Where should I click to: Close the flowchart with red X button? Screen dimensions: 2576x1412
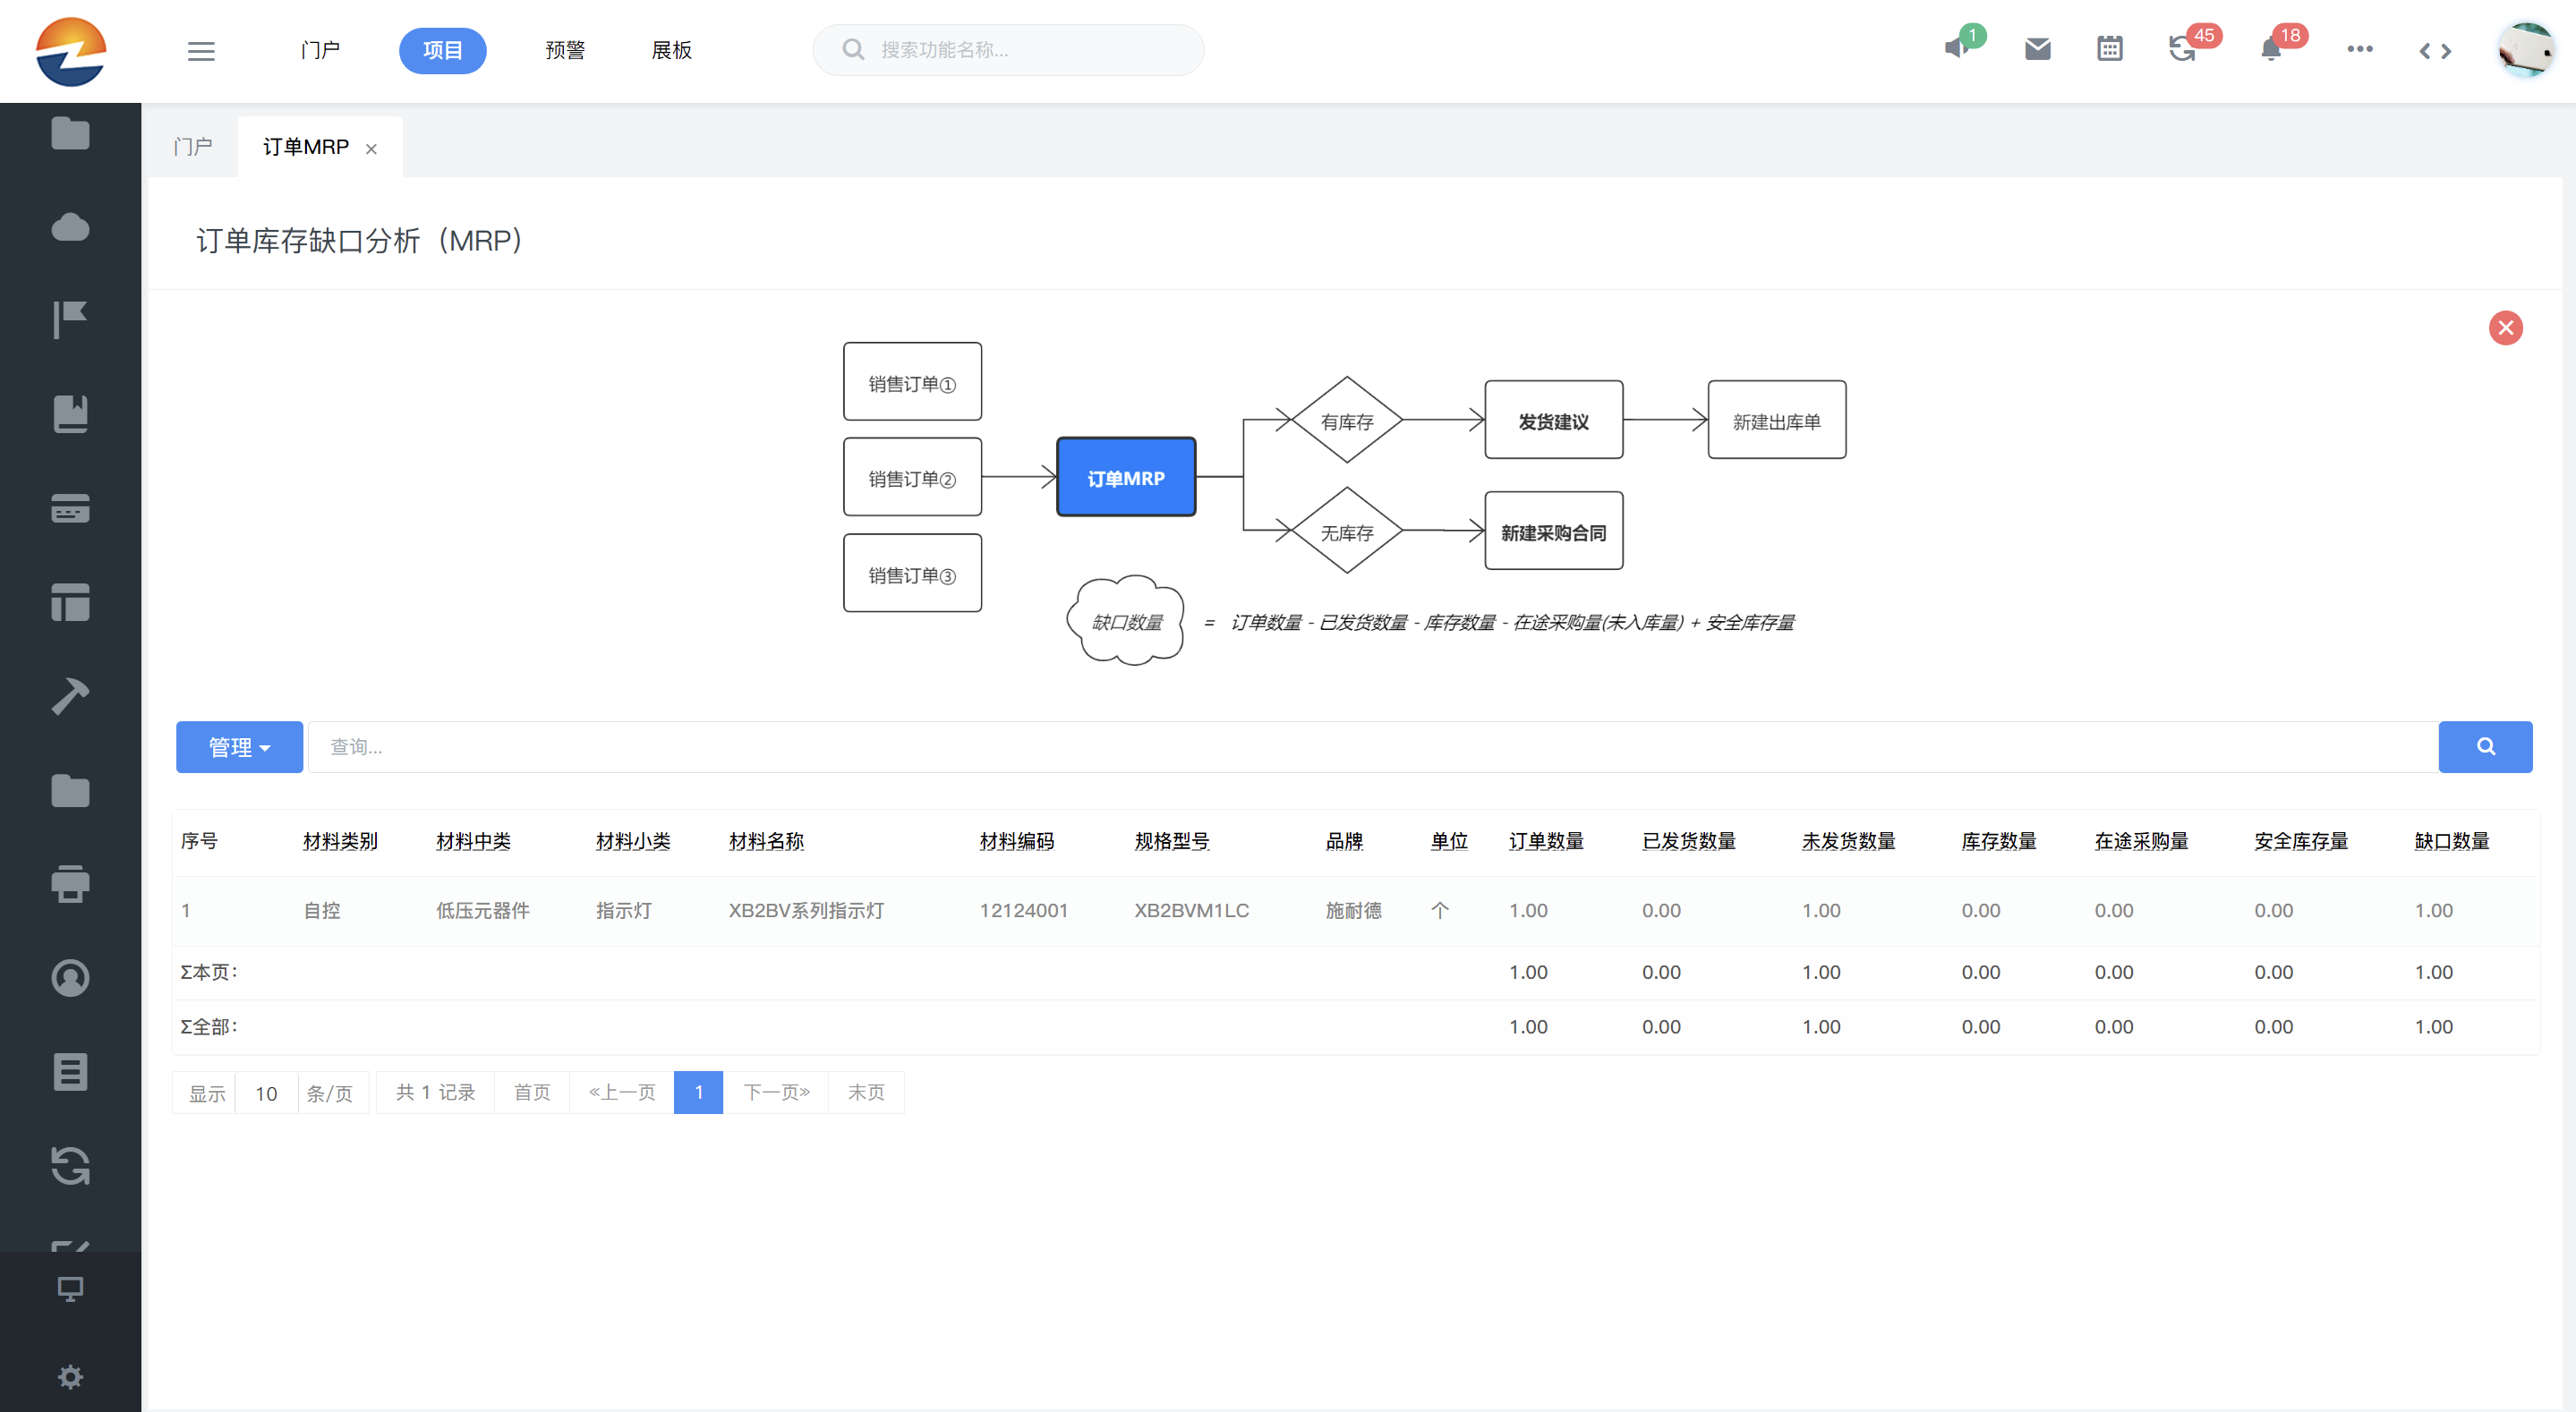2505,328
